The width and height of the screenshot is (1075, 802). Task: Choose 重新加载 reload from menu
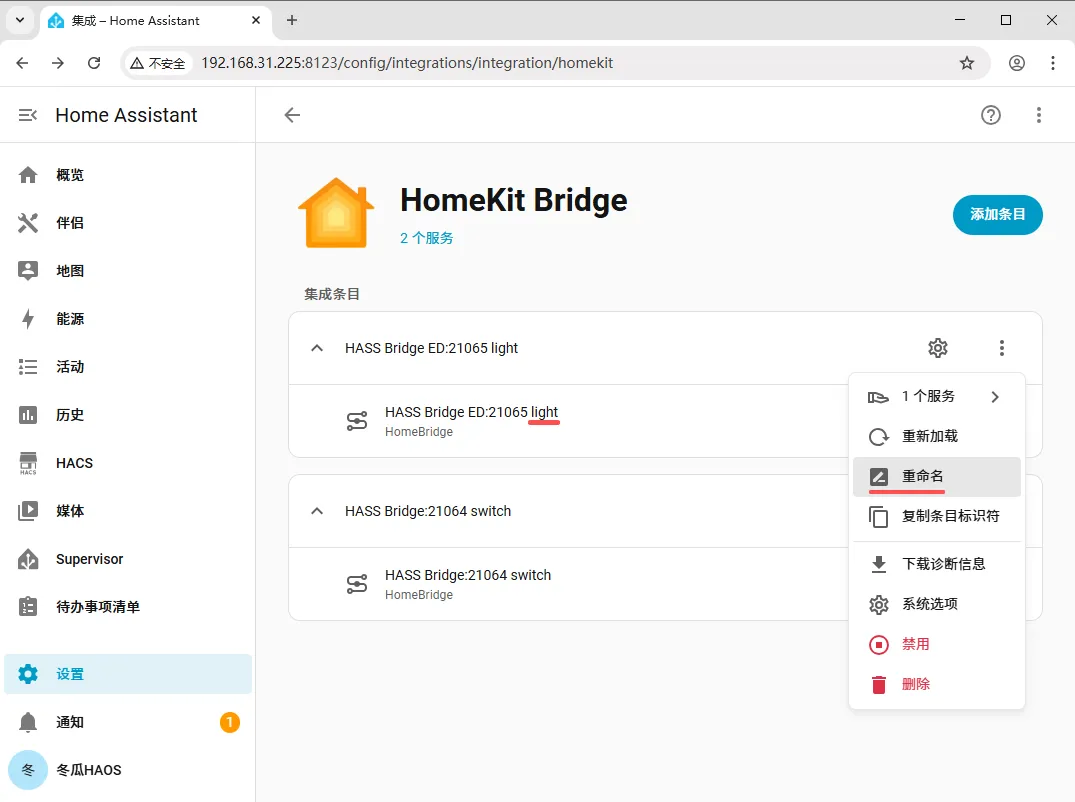click(x=937, y=437)
